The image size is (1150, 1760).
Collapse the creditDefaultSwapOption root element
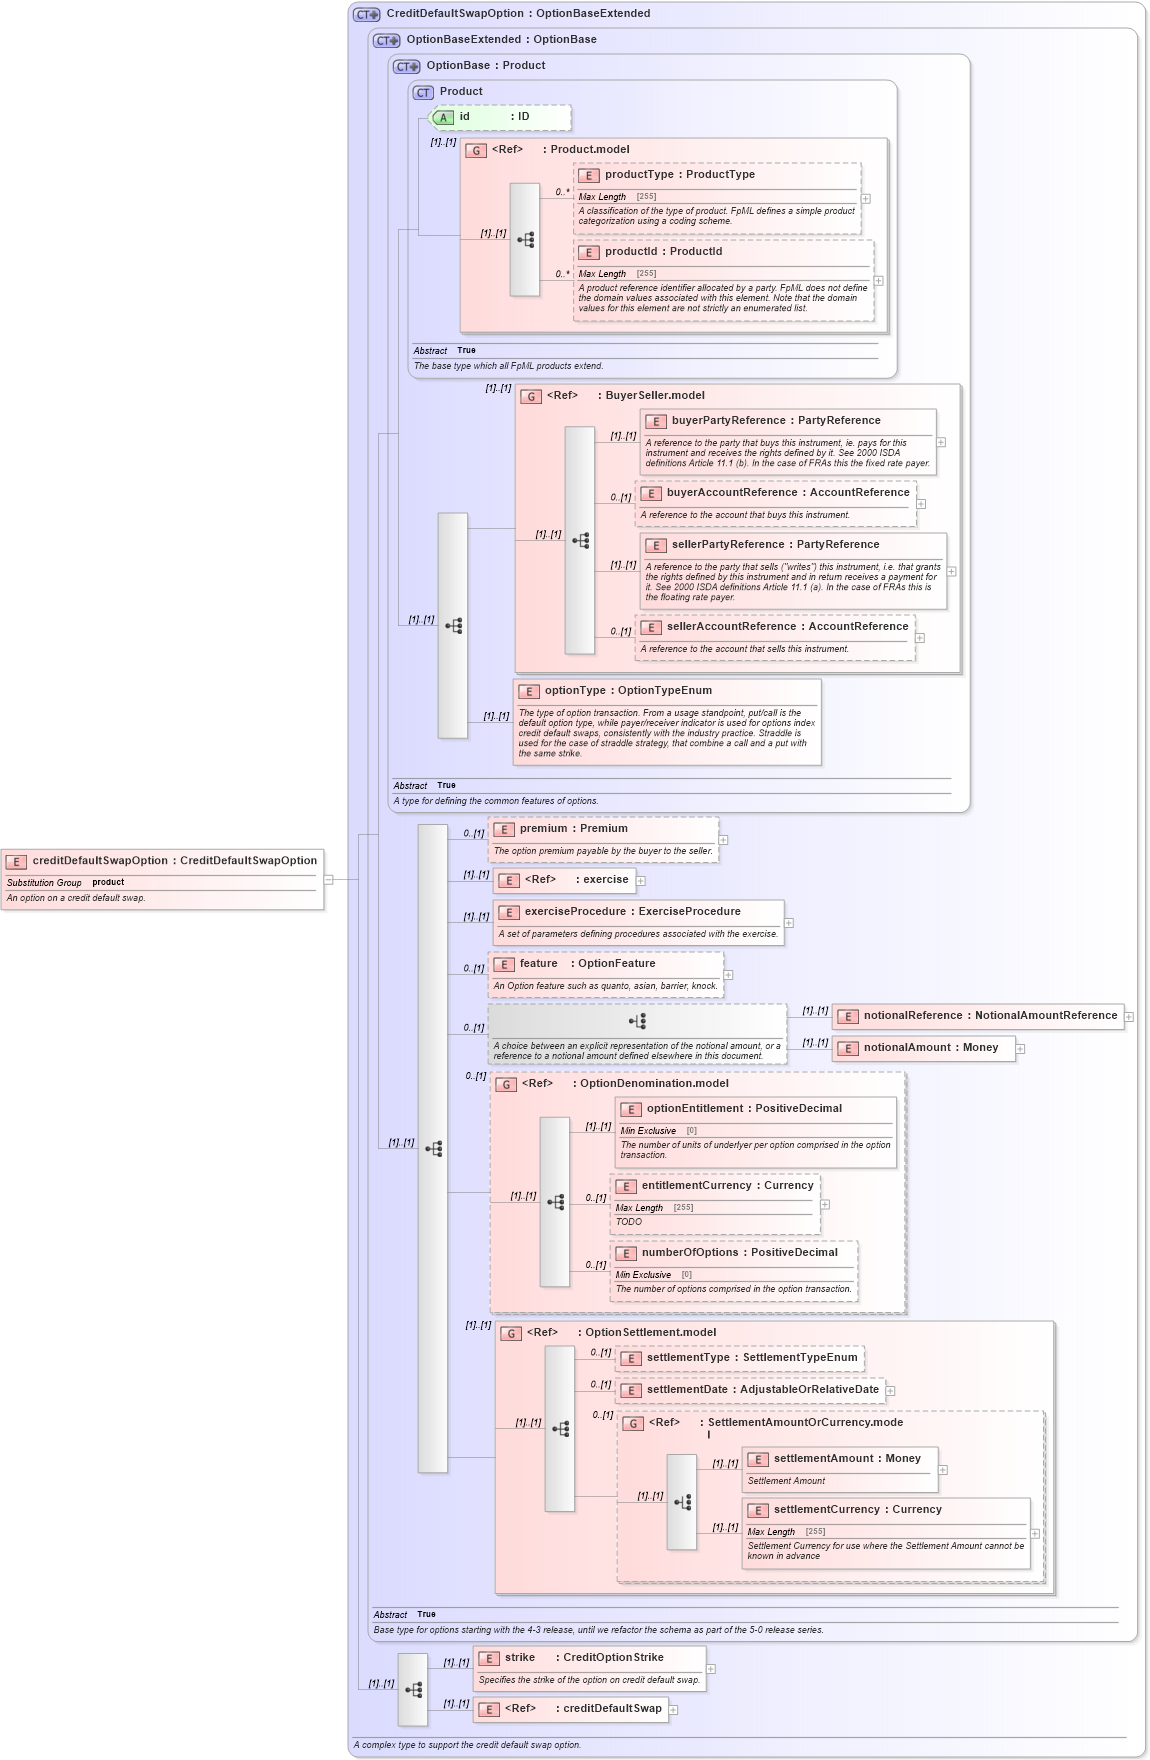click(x=328, y=880)
